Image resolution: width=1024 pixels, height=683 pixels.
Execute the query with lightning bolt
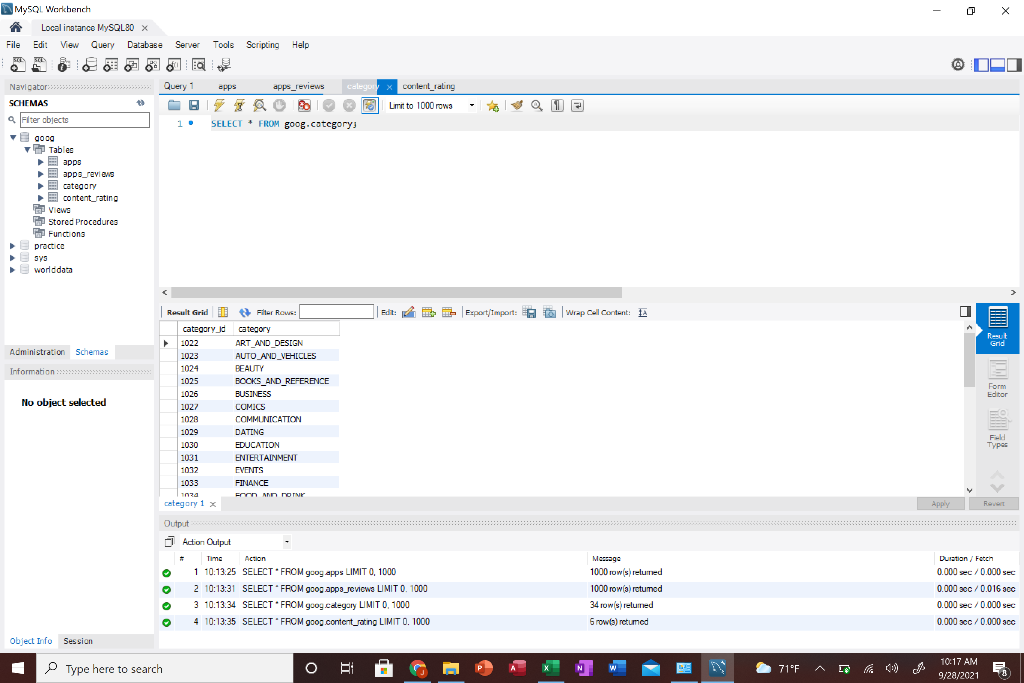click(x=219, y=105)
